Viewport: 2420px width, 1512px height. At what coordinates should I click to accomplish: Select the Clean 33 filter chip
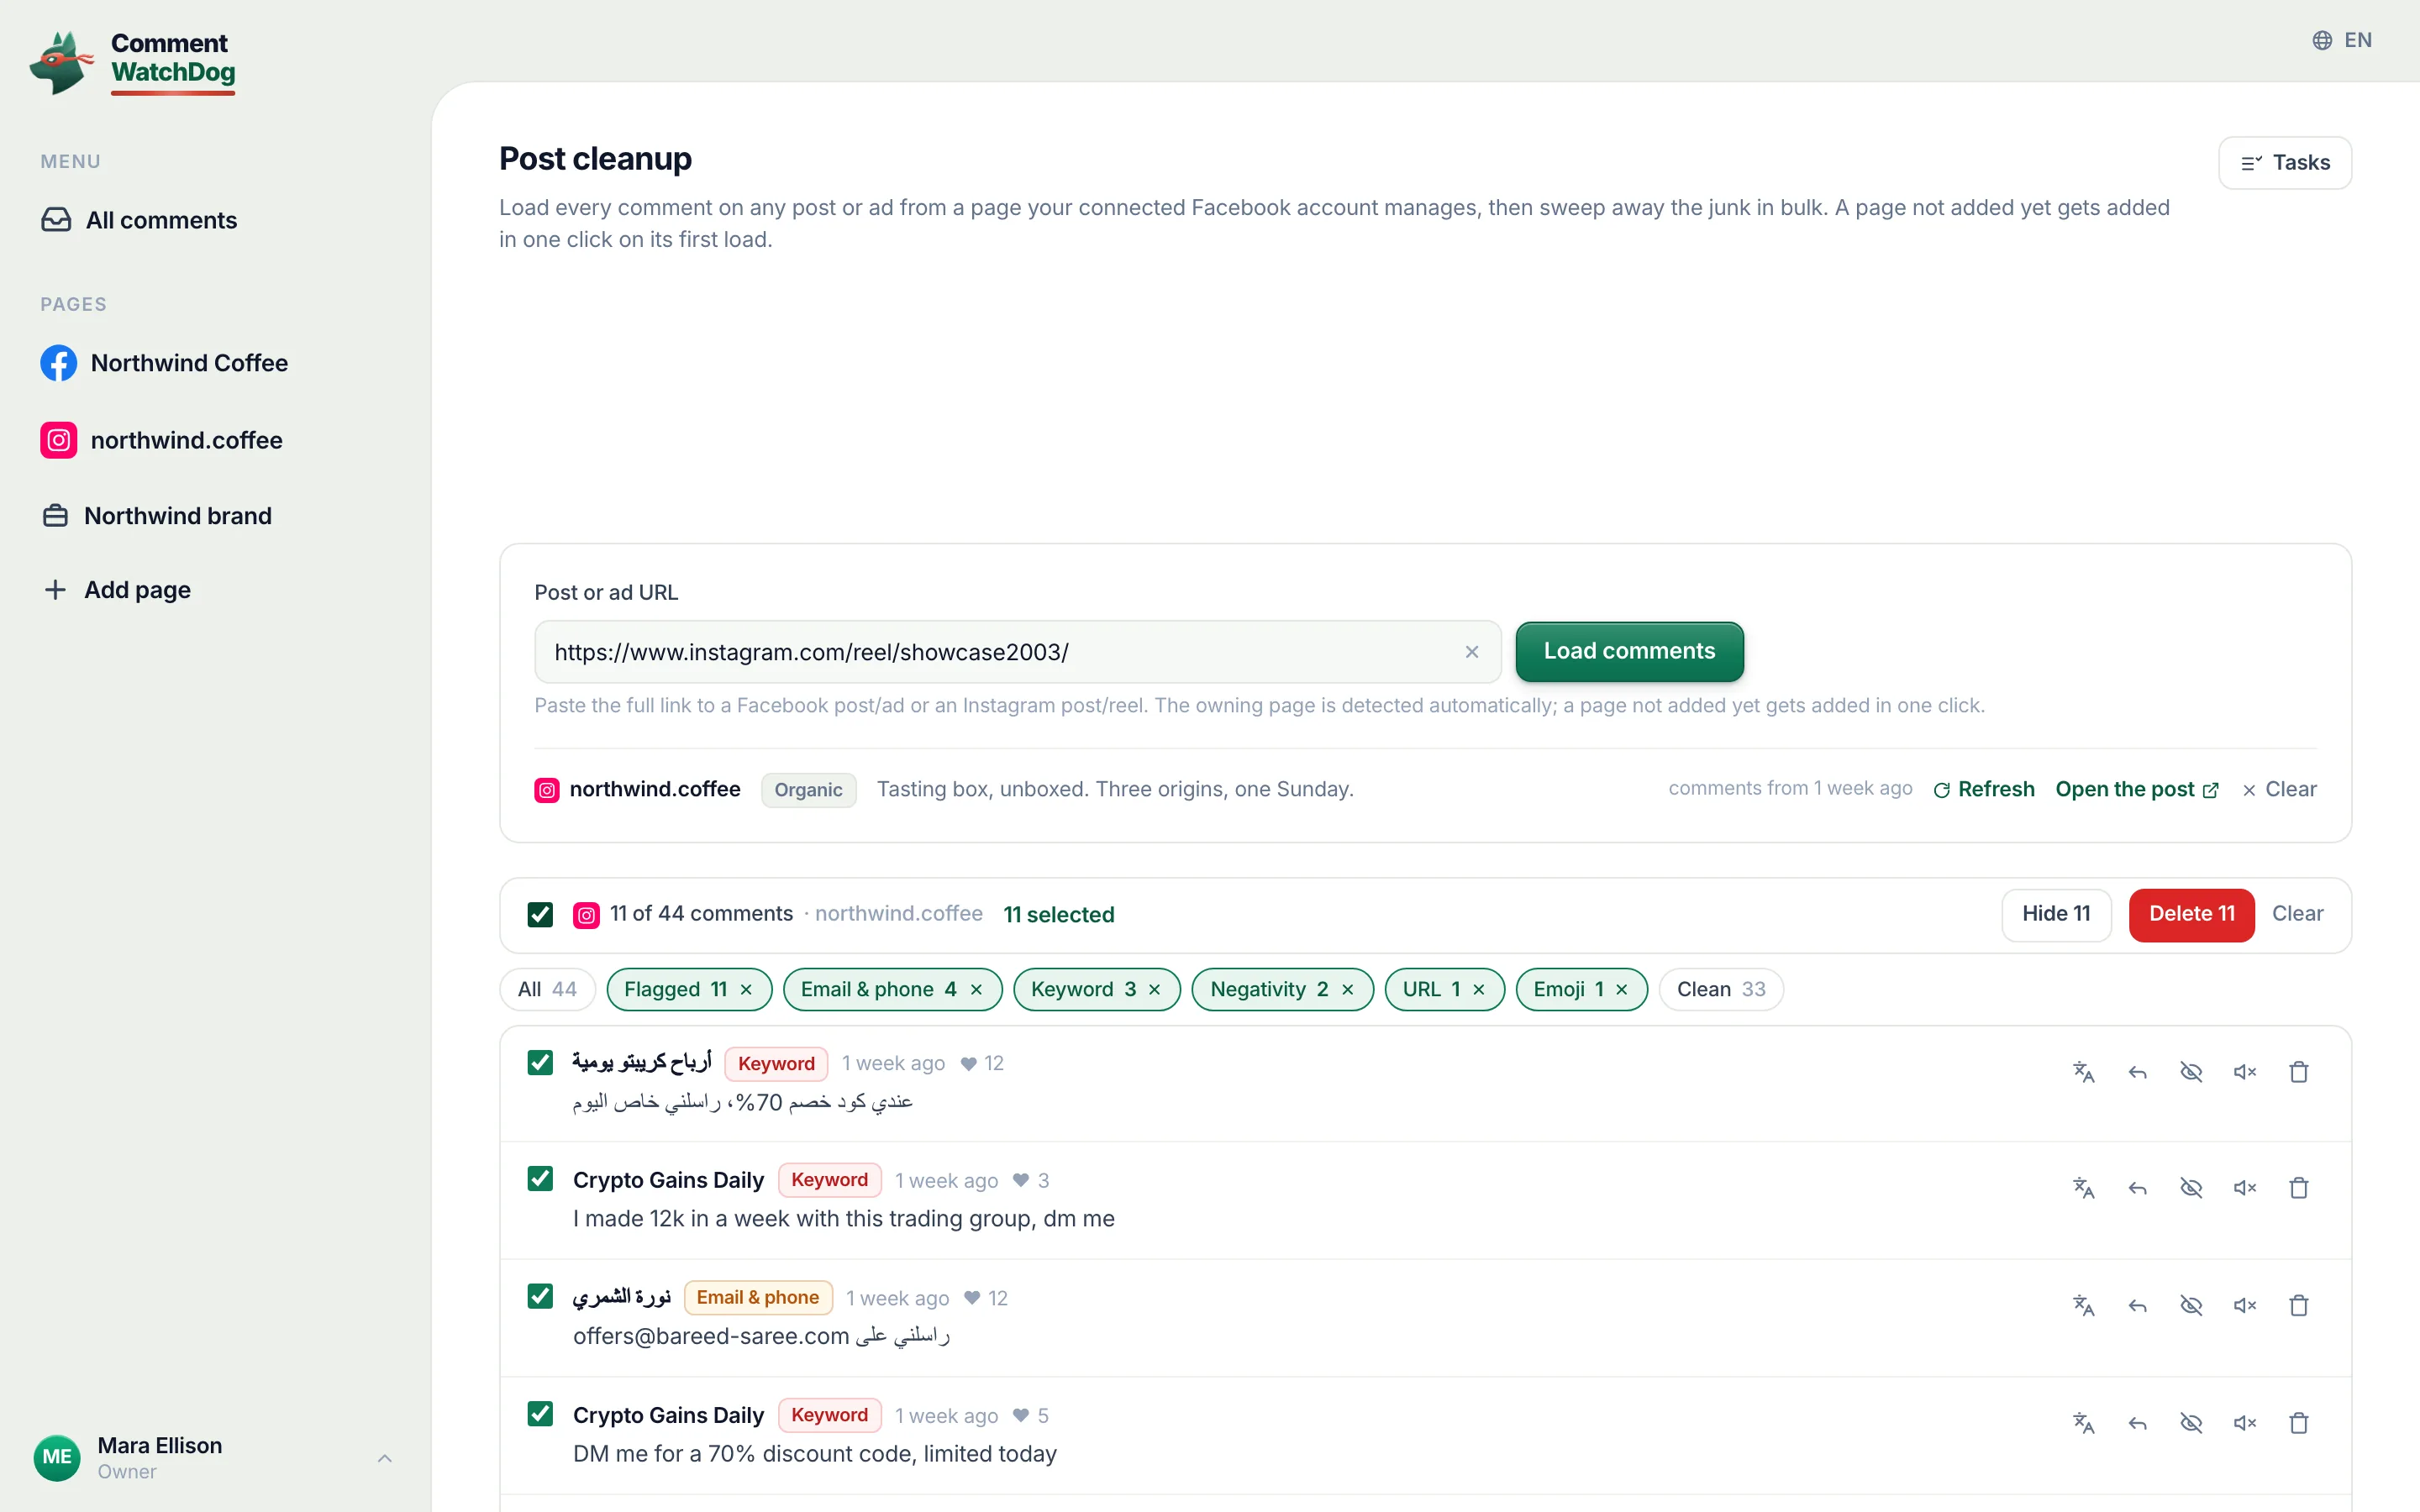1721,989
